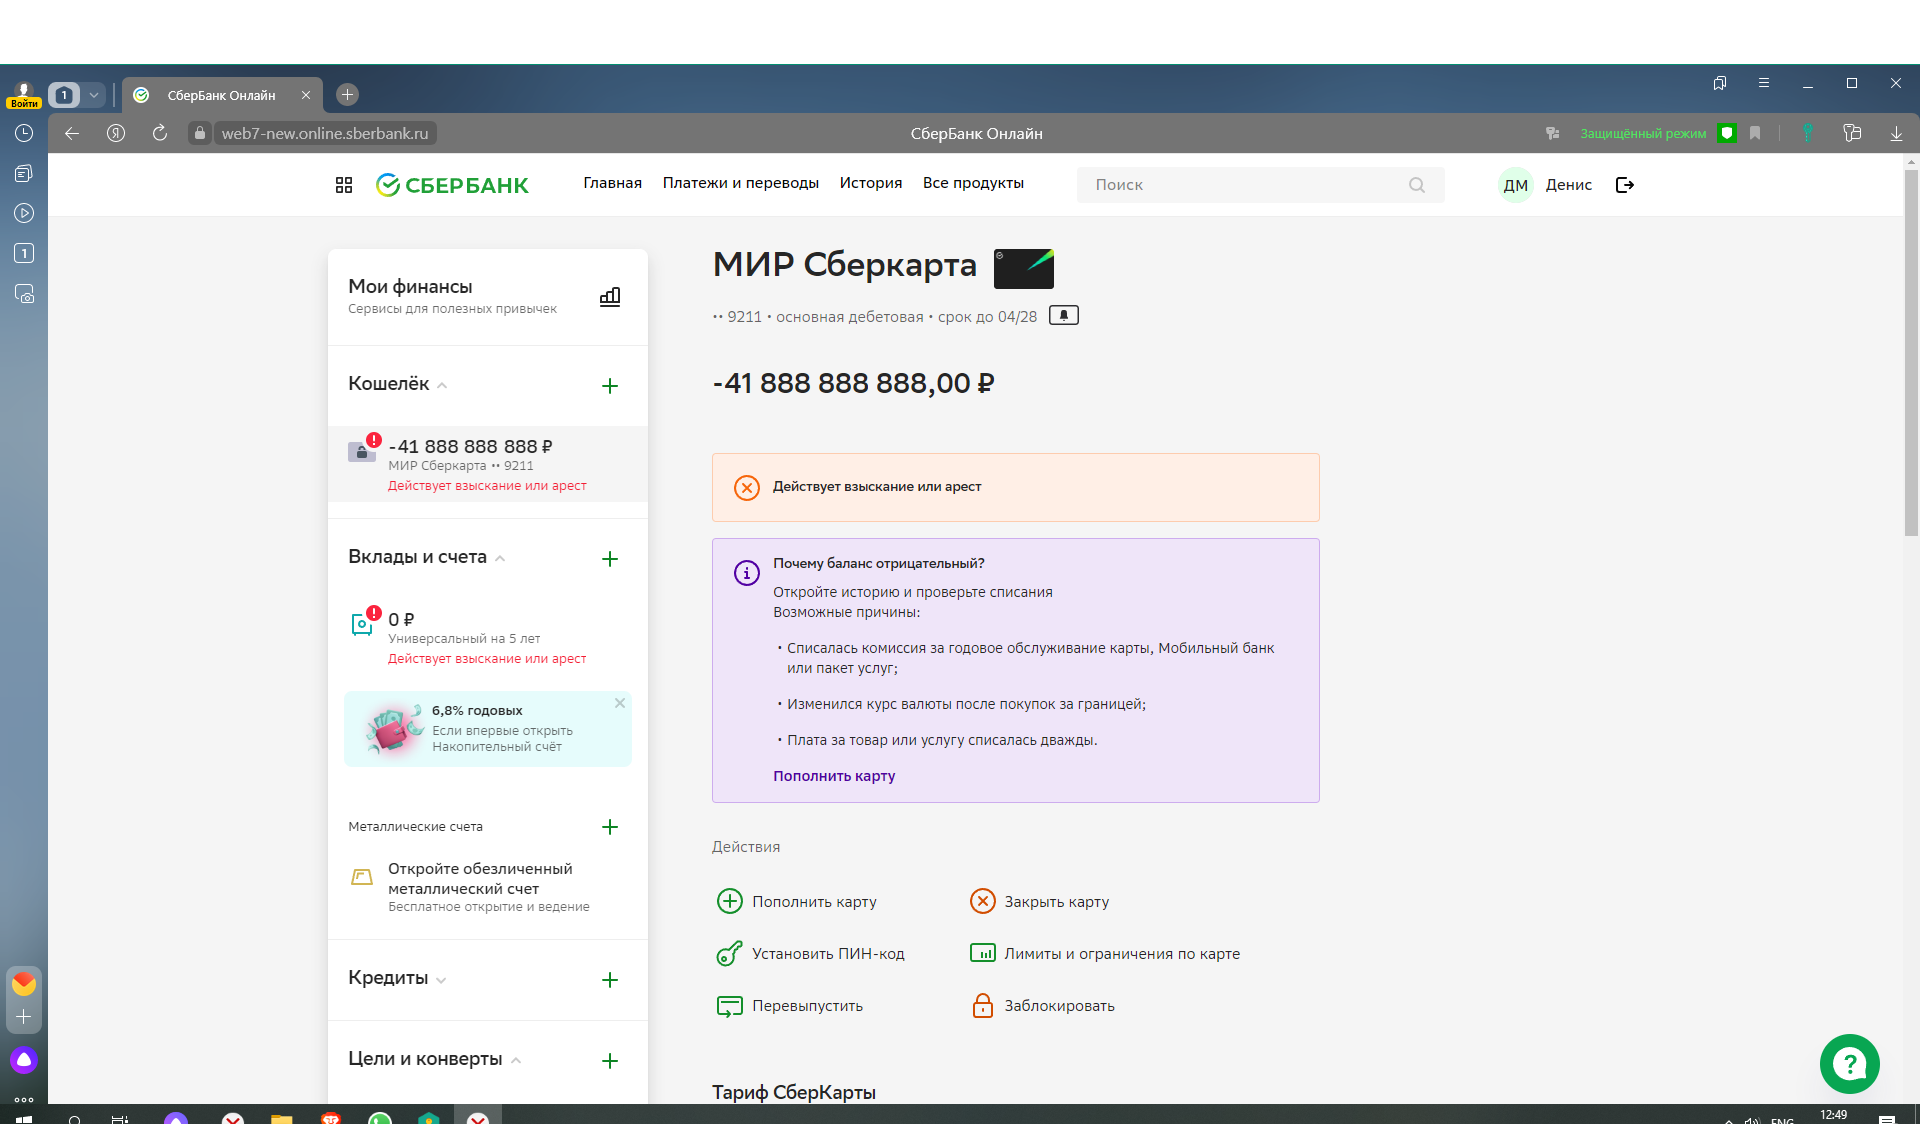Add a metal account with plus icon
Viewport: 1920px width, 1124px height.
pos(610,827)
